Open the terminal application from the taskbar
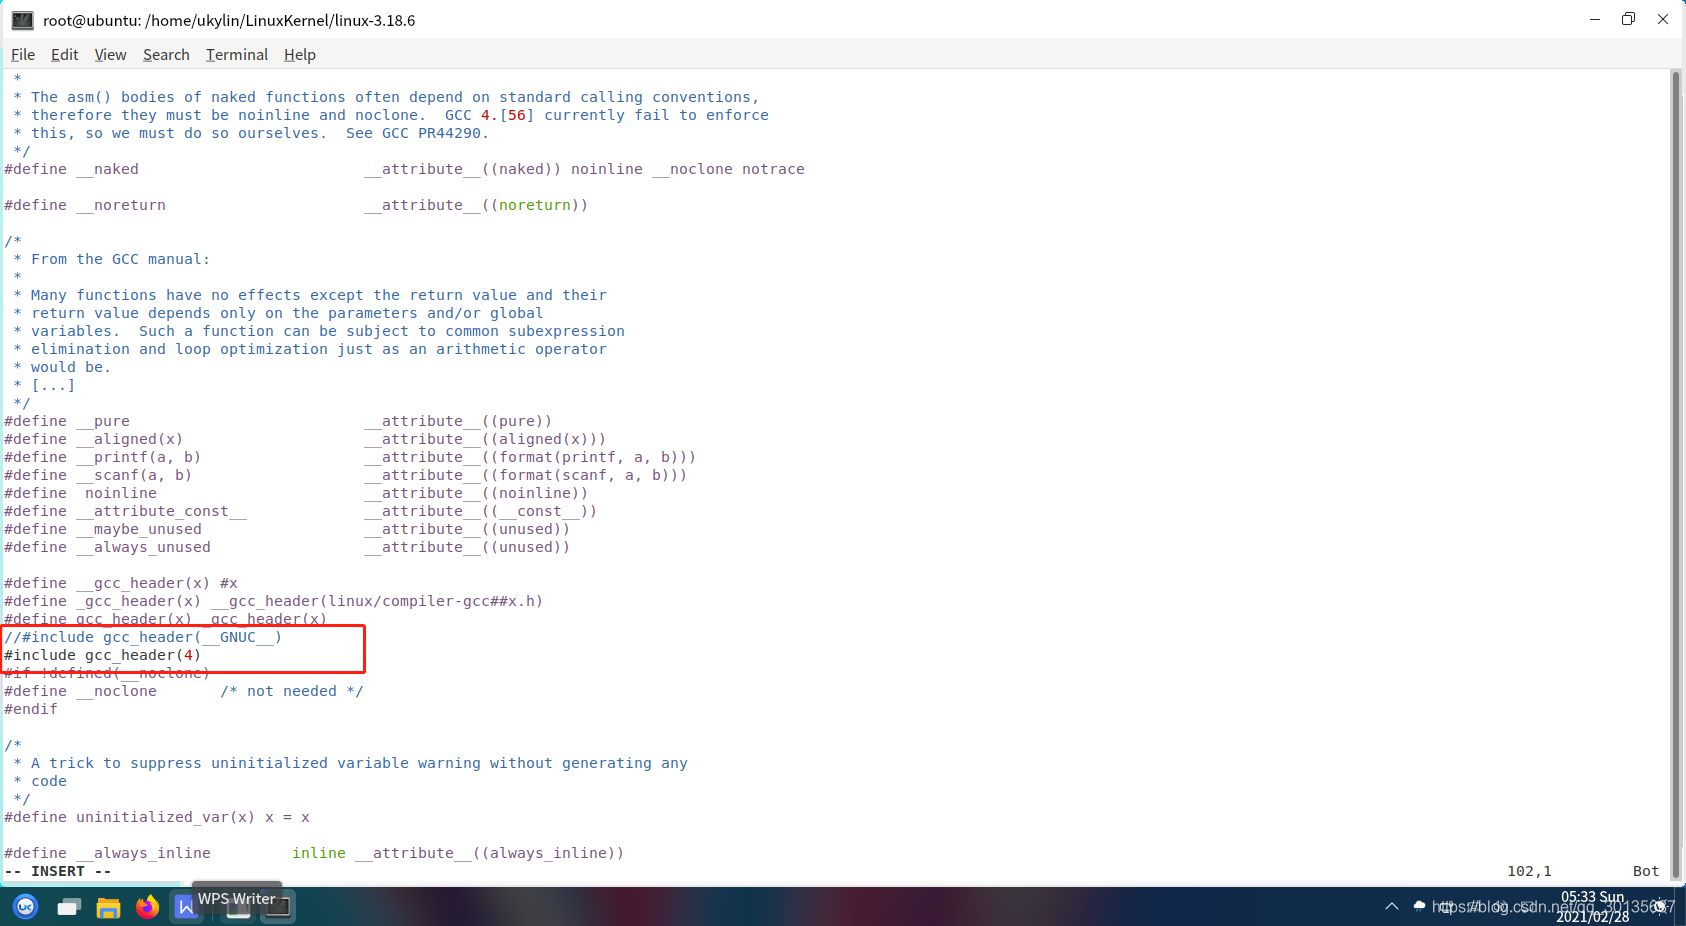The width and height of the screenshot is (1686, 926). click(278, 907)
